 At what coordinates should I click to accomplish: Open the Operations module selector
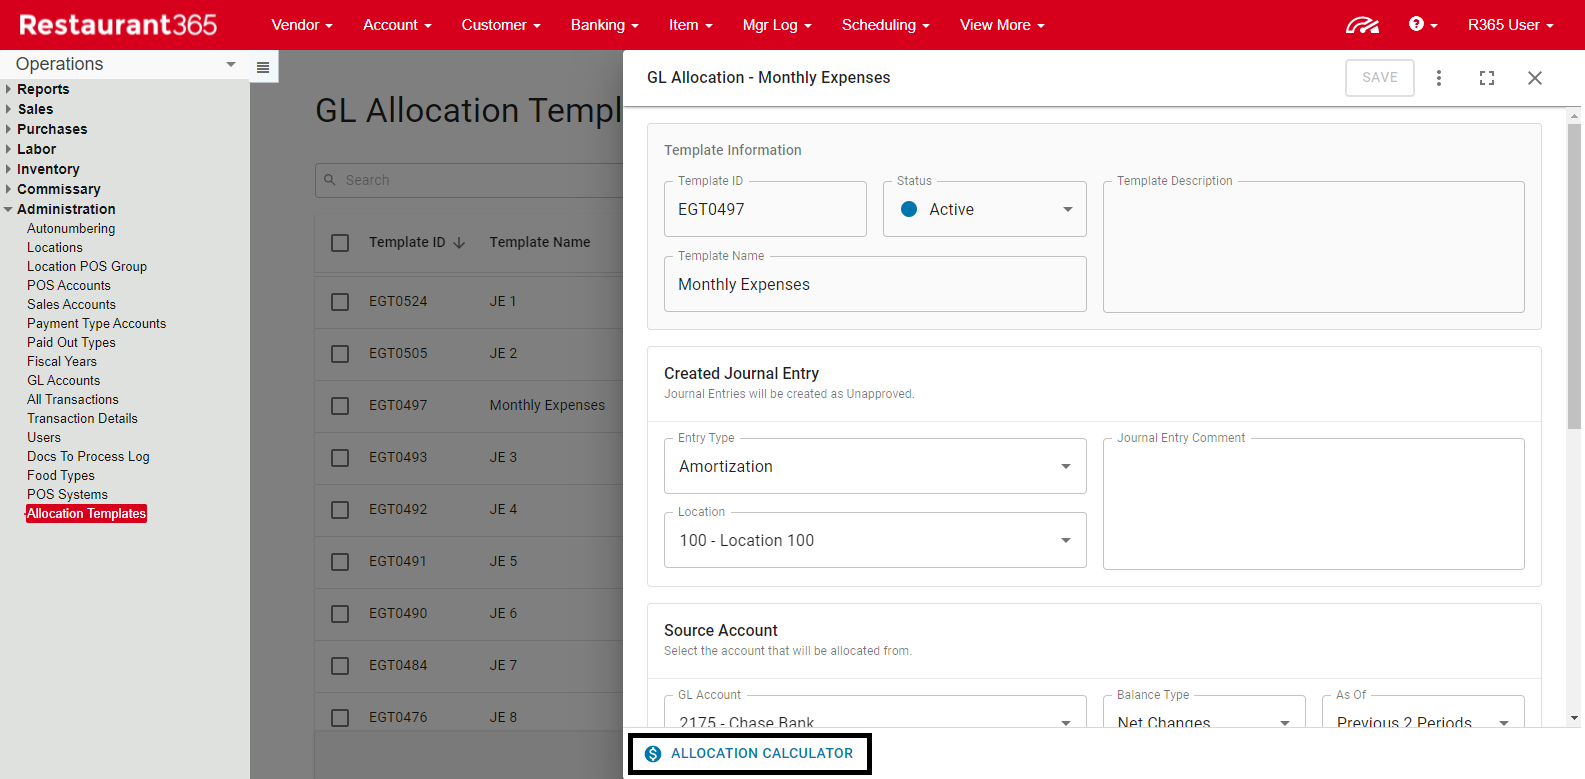coord(125,64)
